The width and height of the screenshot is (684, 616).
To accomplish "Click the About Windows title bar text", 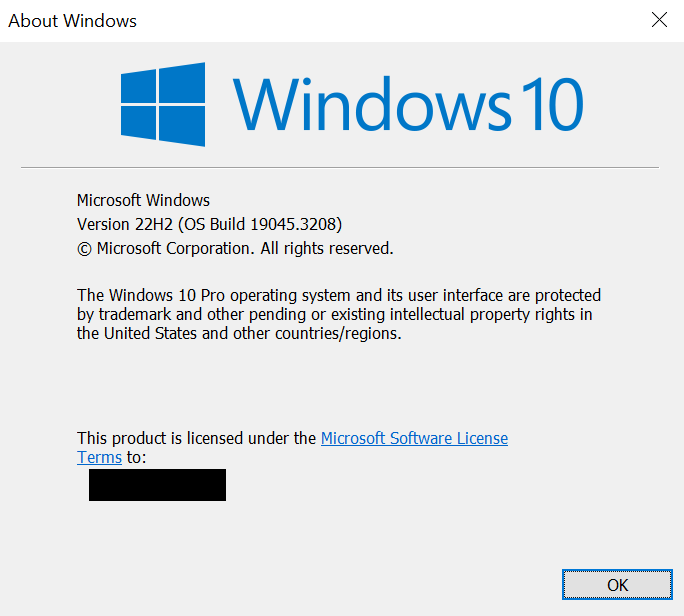I will pos(72,20).
